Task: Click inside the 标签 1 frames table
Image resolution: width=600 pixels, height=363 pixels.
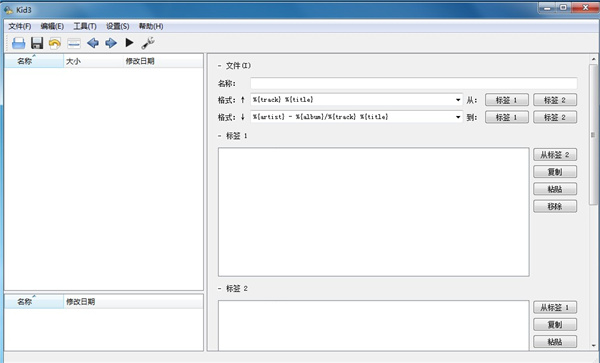Action: tap(374, 212)
